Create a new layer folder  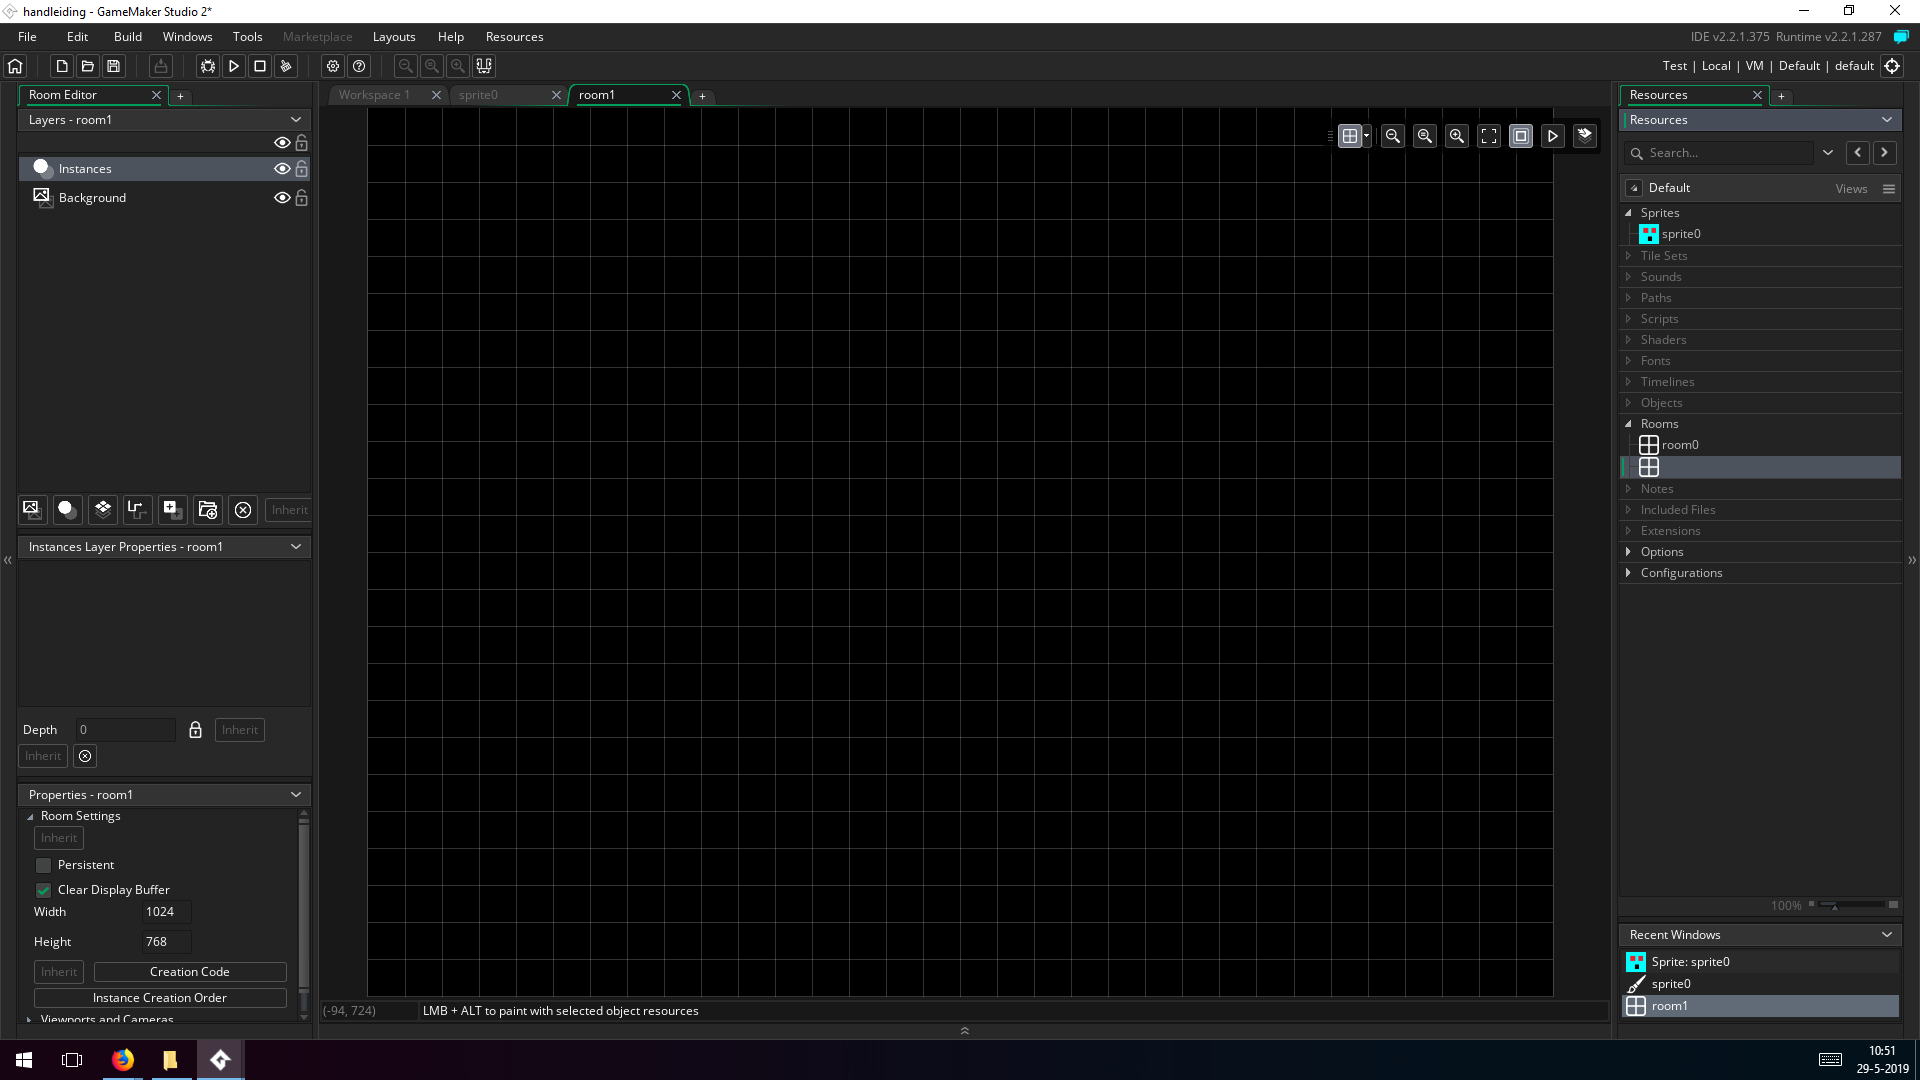[207, 509]
